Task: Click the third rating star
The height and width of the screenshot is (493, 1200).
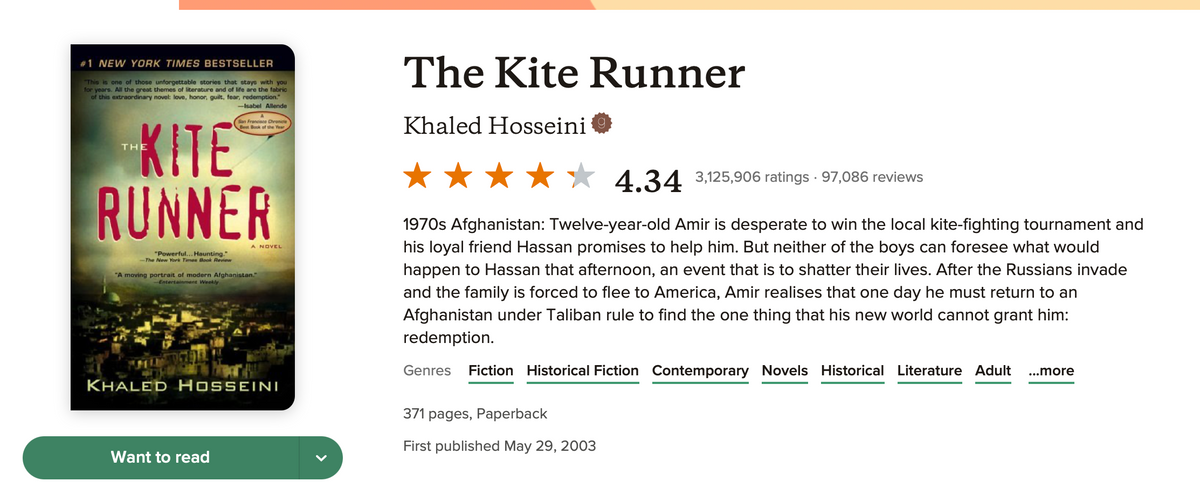Action: pyautogui.click(x=499, y=177)
